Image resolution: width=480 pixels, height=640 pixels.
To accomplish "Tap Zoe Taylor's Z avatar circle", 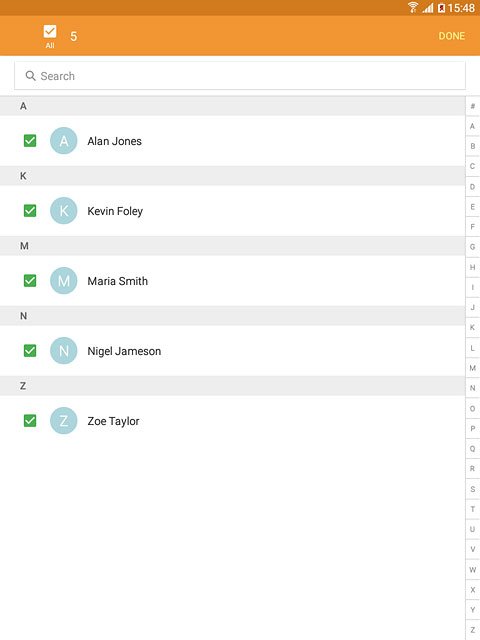I will pos(64,421).
